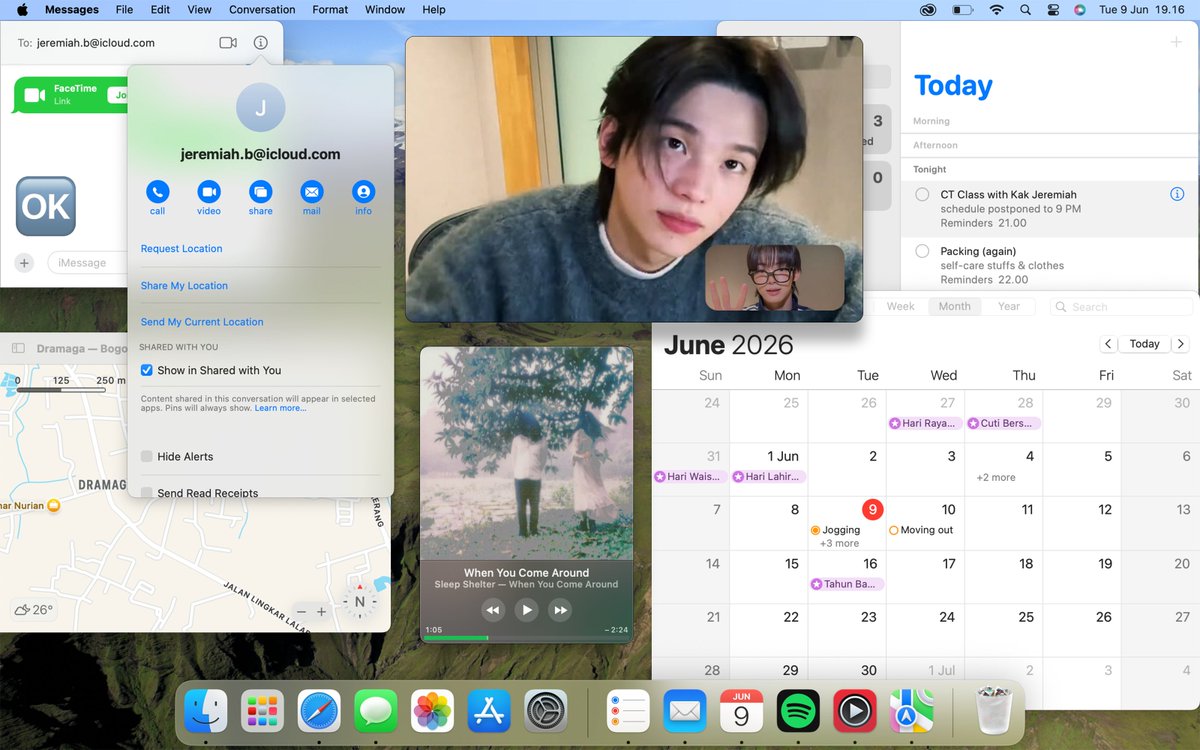This screenshot has width=1200, height=750.
Task: Open the Messages apps plus button
Action: click(25, 263)
